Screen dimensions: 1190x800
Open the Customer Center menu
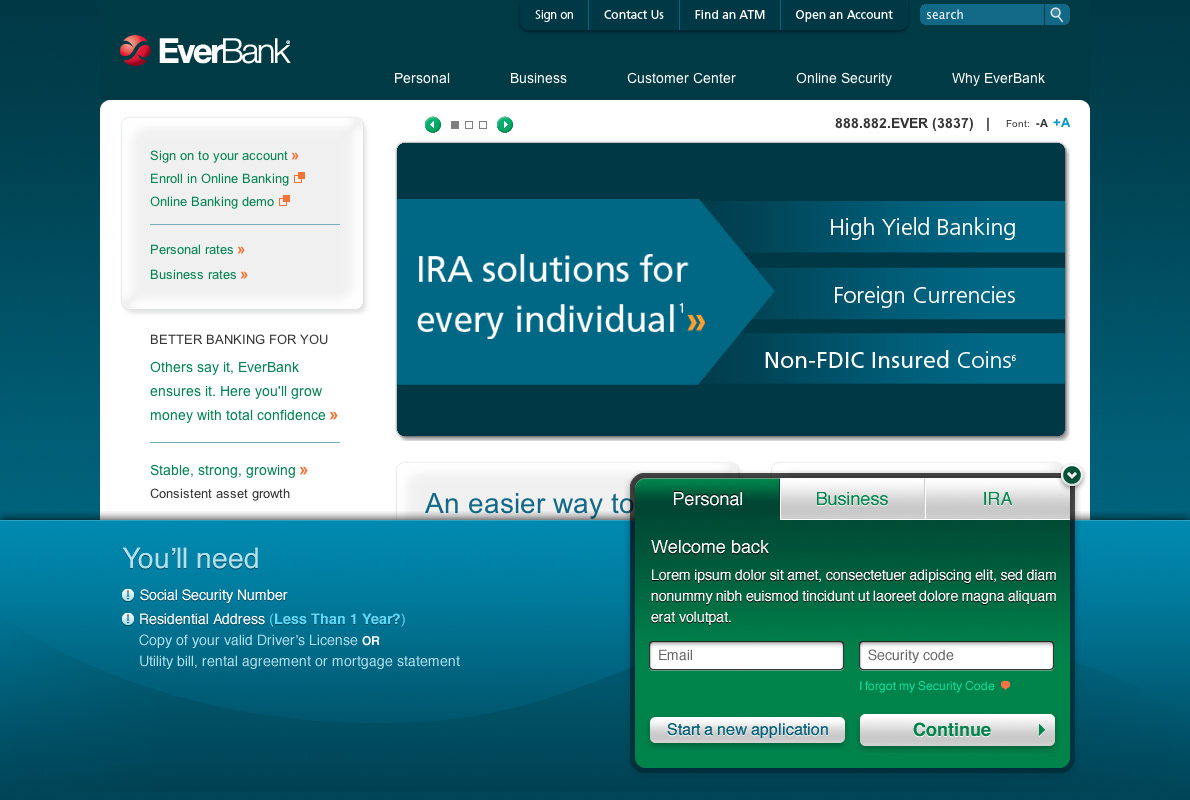(682, 78)
